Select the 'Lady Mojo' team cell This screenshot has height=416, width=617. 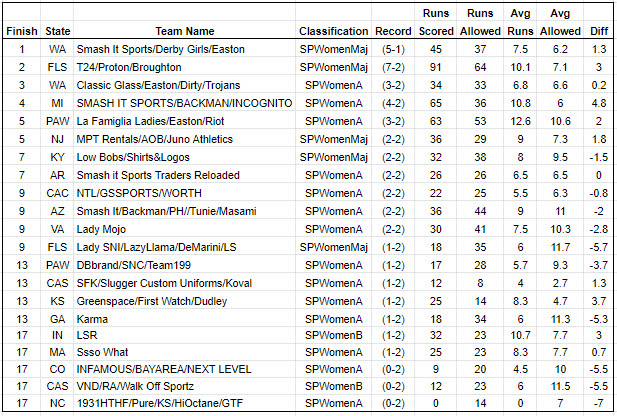pyautogui.click(x=101, y=229)
